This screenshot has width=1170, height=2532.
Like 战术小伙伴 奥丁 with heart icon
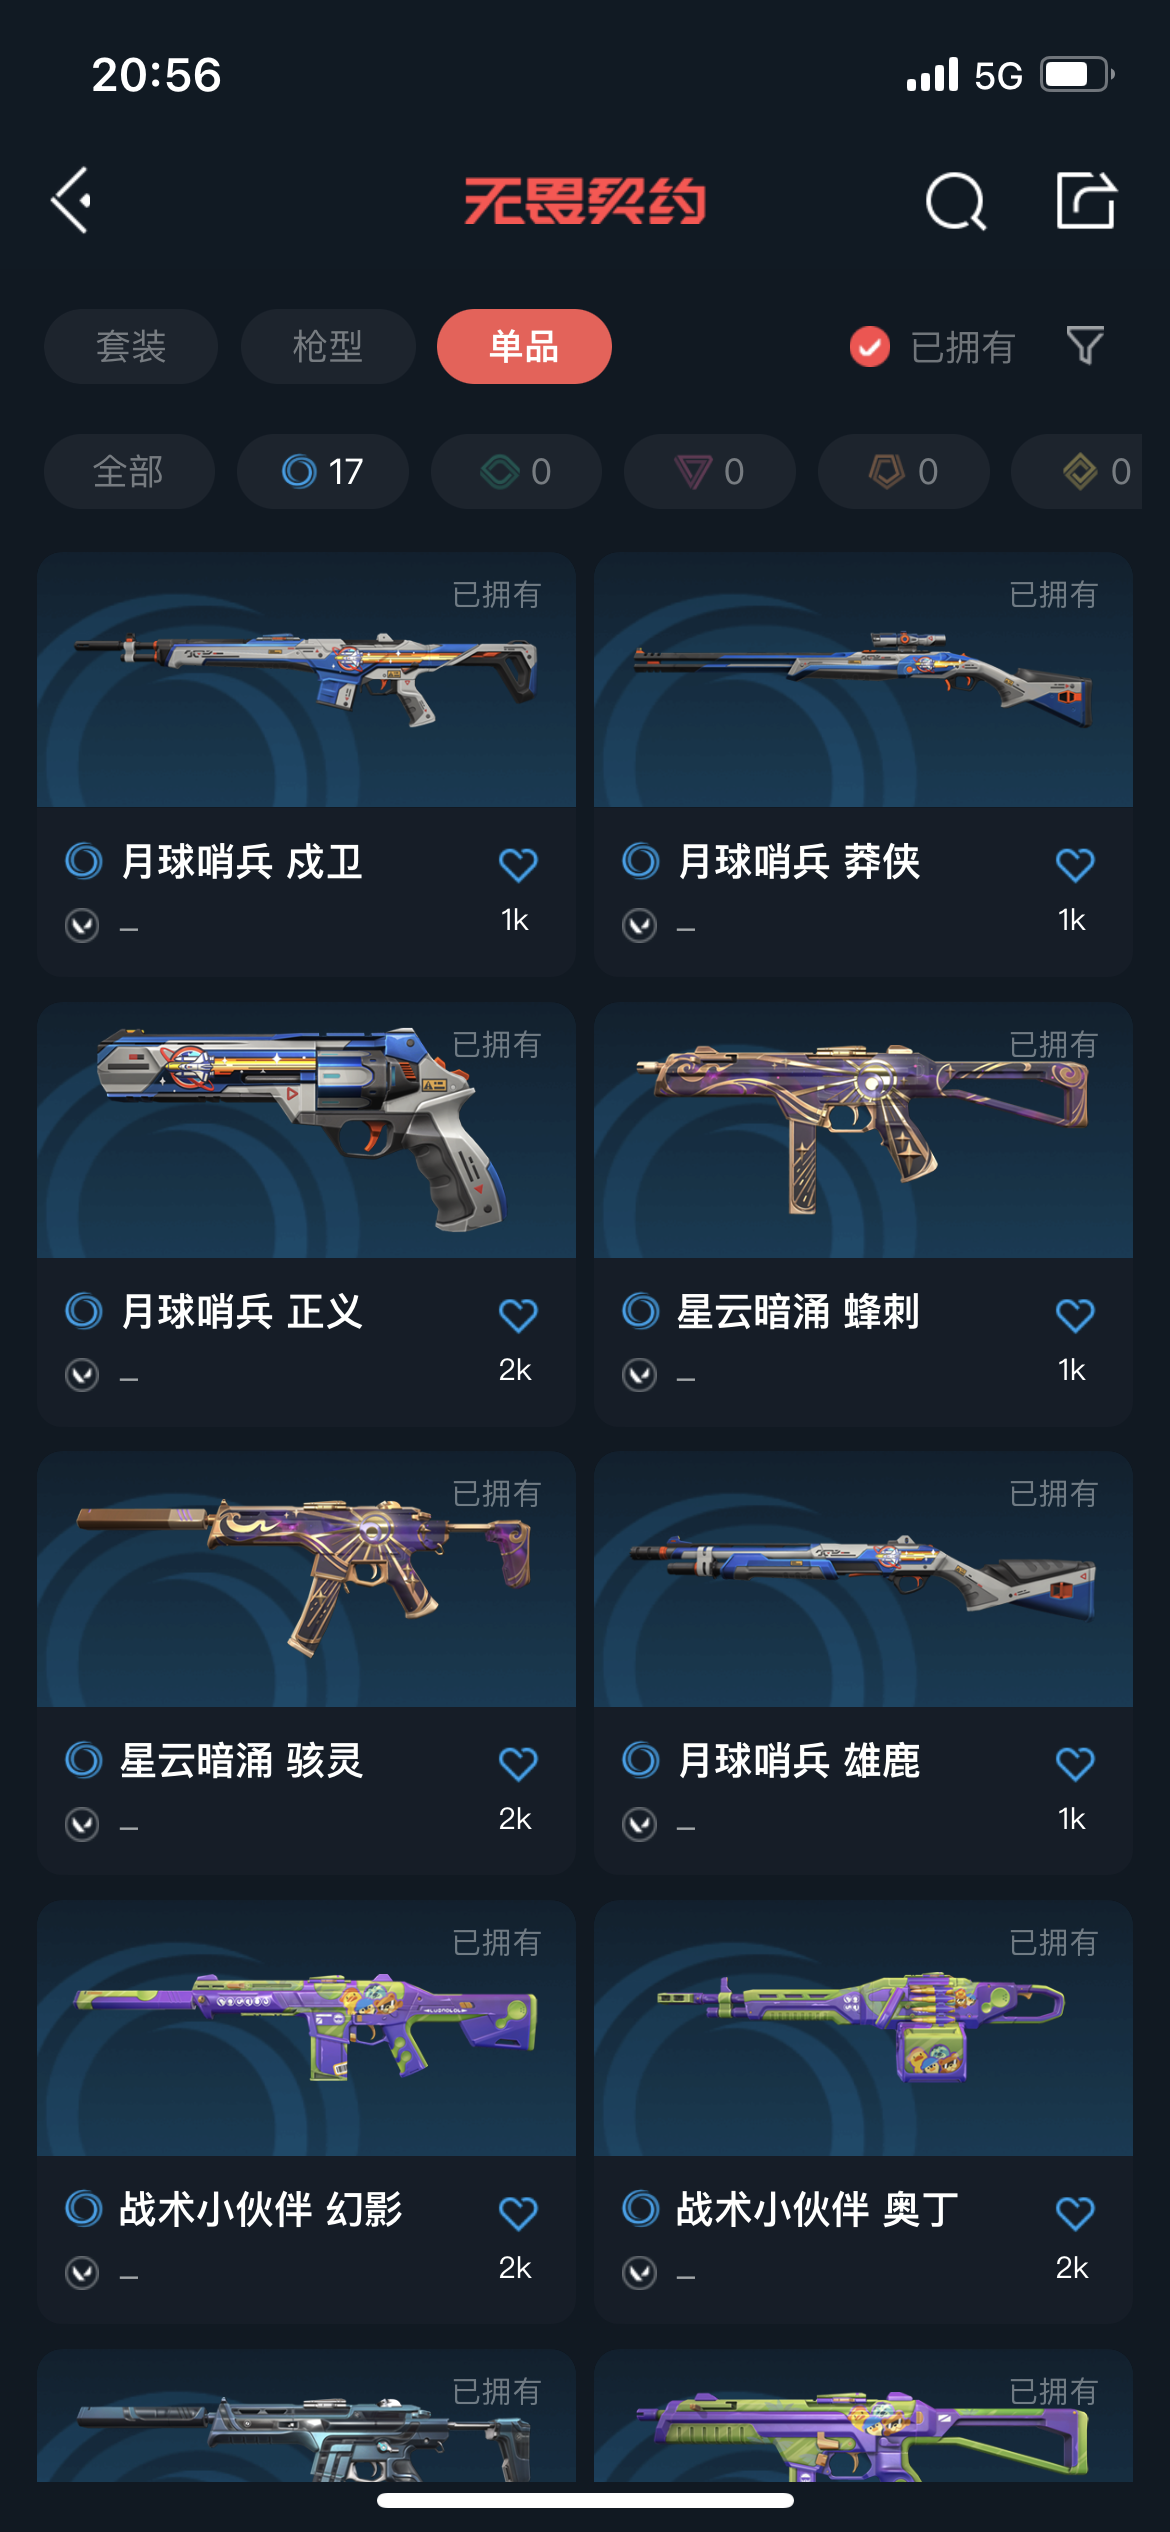tap(1075, 2212)
